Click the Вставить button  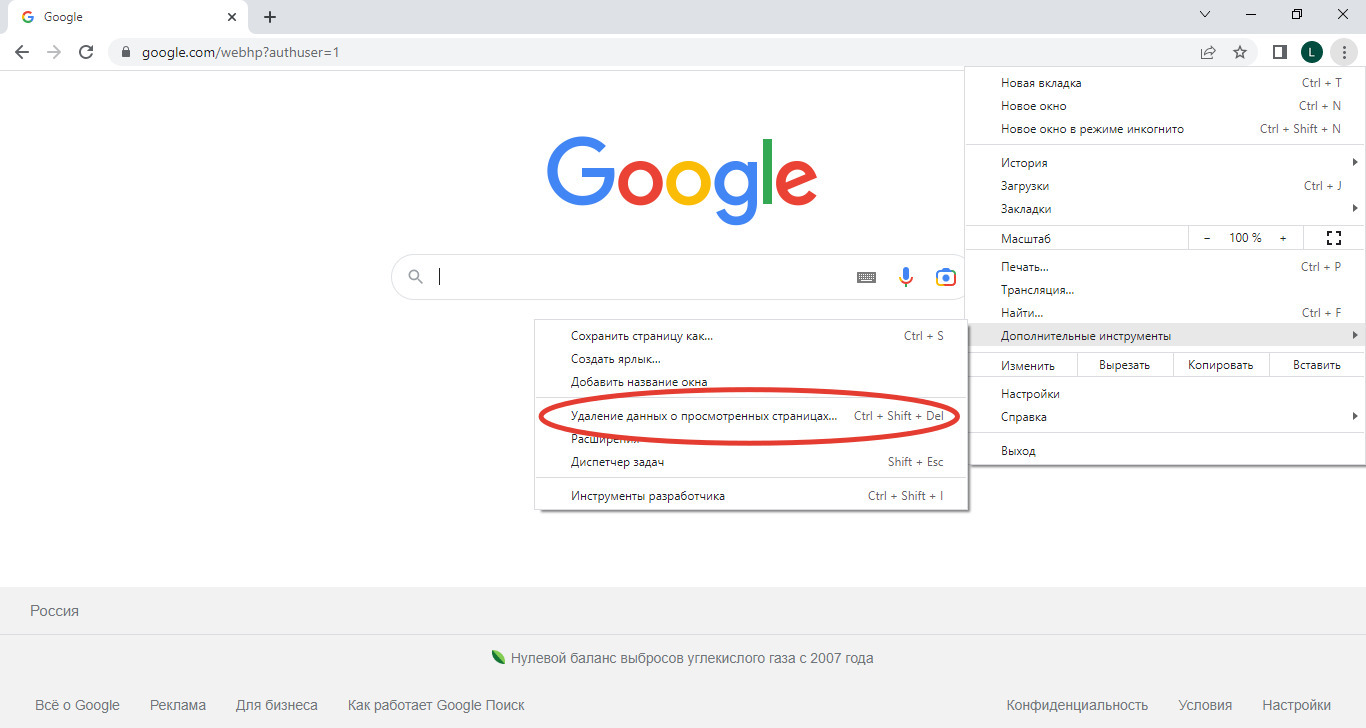[1316, 365]
